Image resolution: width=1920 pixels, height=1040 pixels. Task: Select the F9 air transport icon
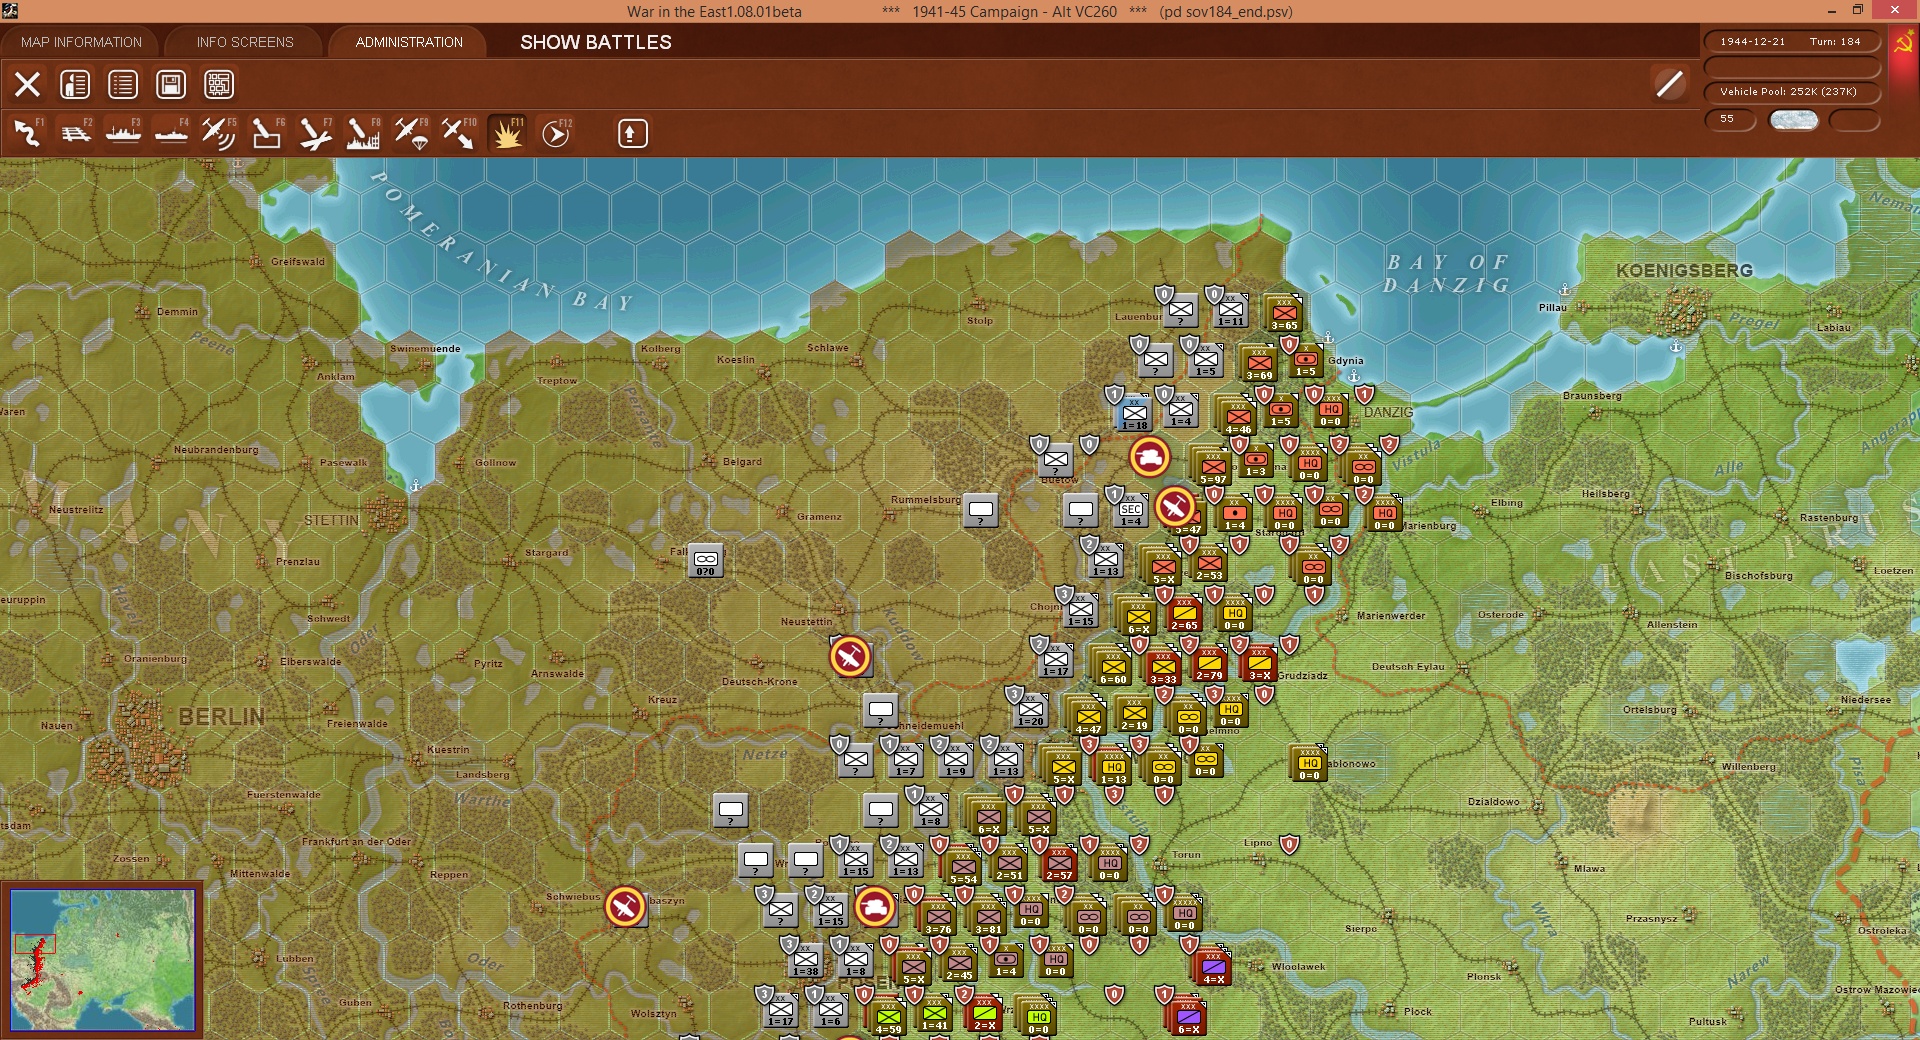point(411,133)
